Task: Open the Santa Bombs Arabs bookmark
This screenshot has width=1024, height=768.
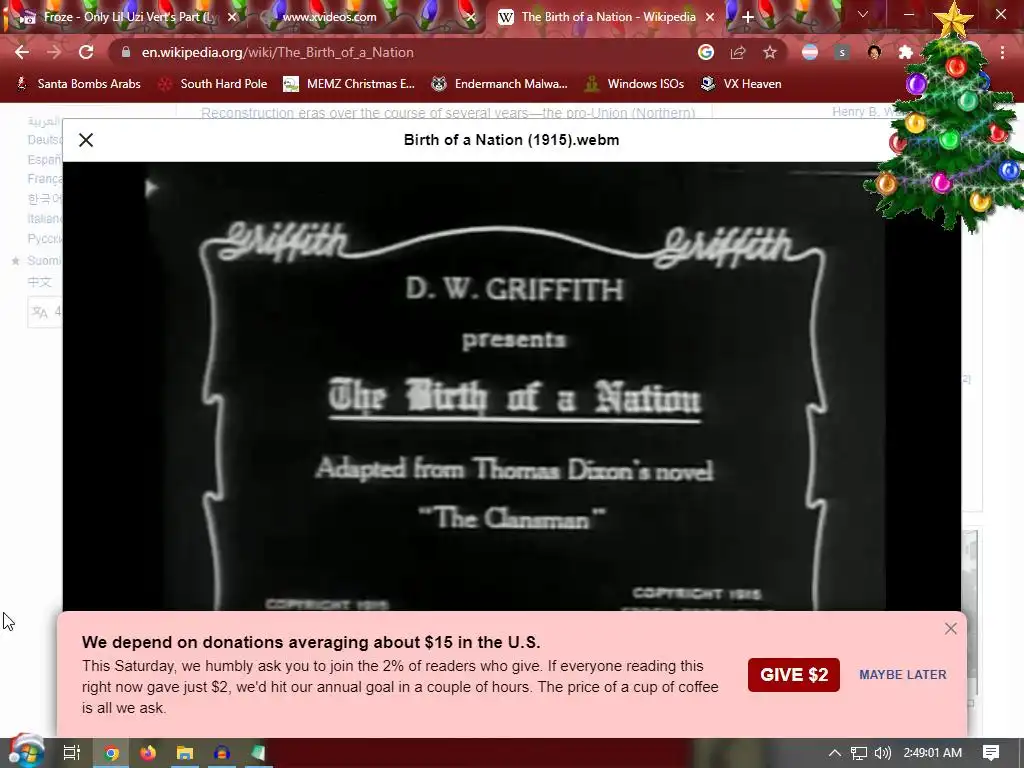Action: 78,84
